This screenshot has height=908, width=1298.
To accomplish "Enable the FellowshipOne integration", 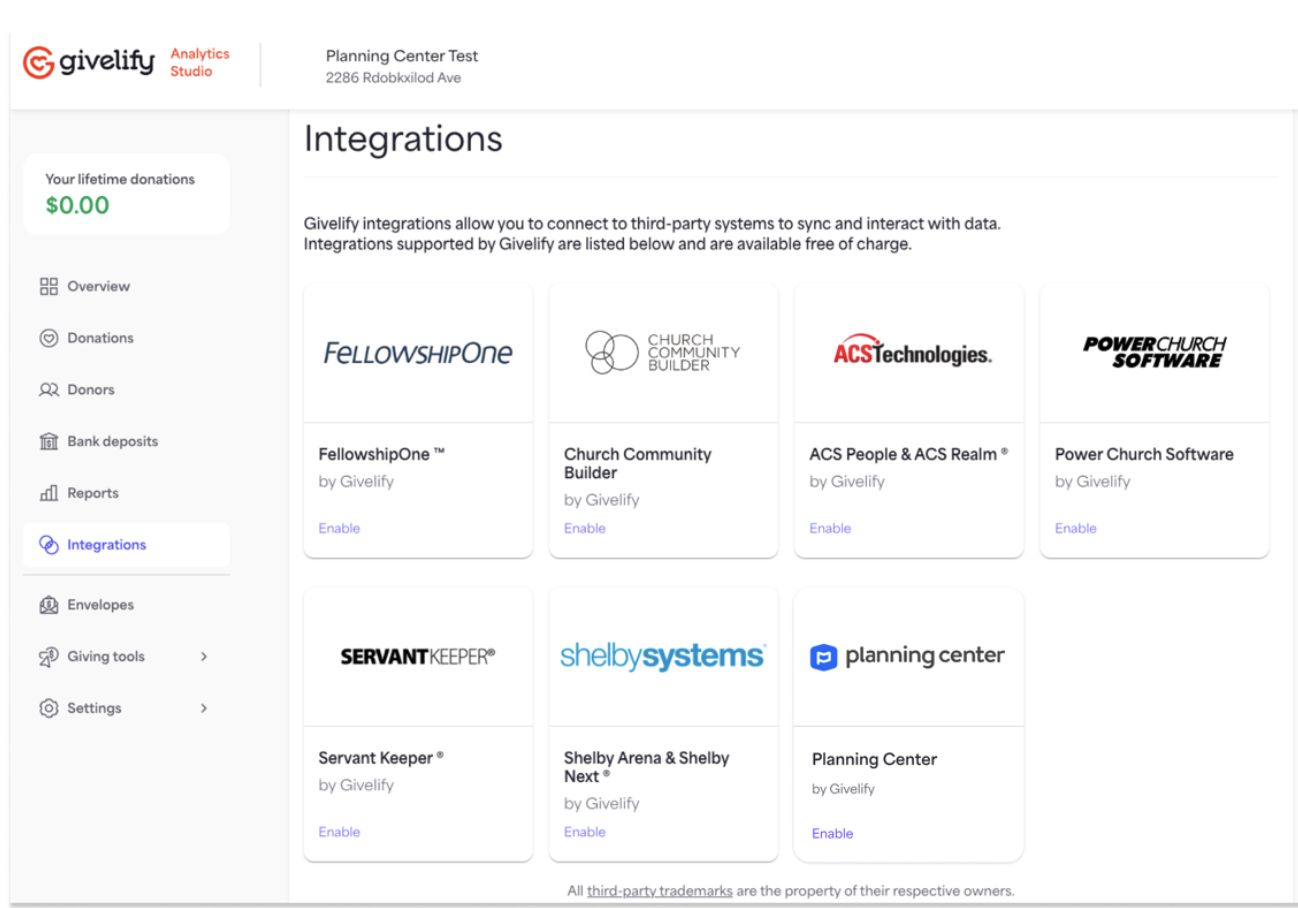I will coord(339,528).
